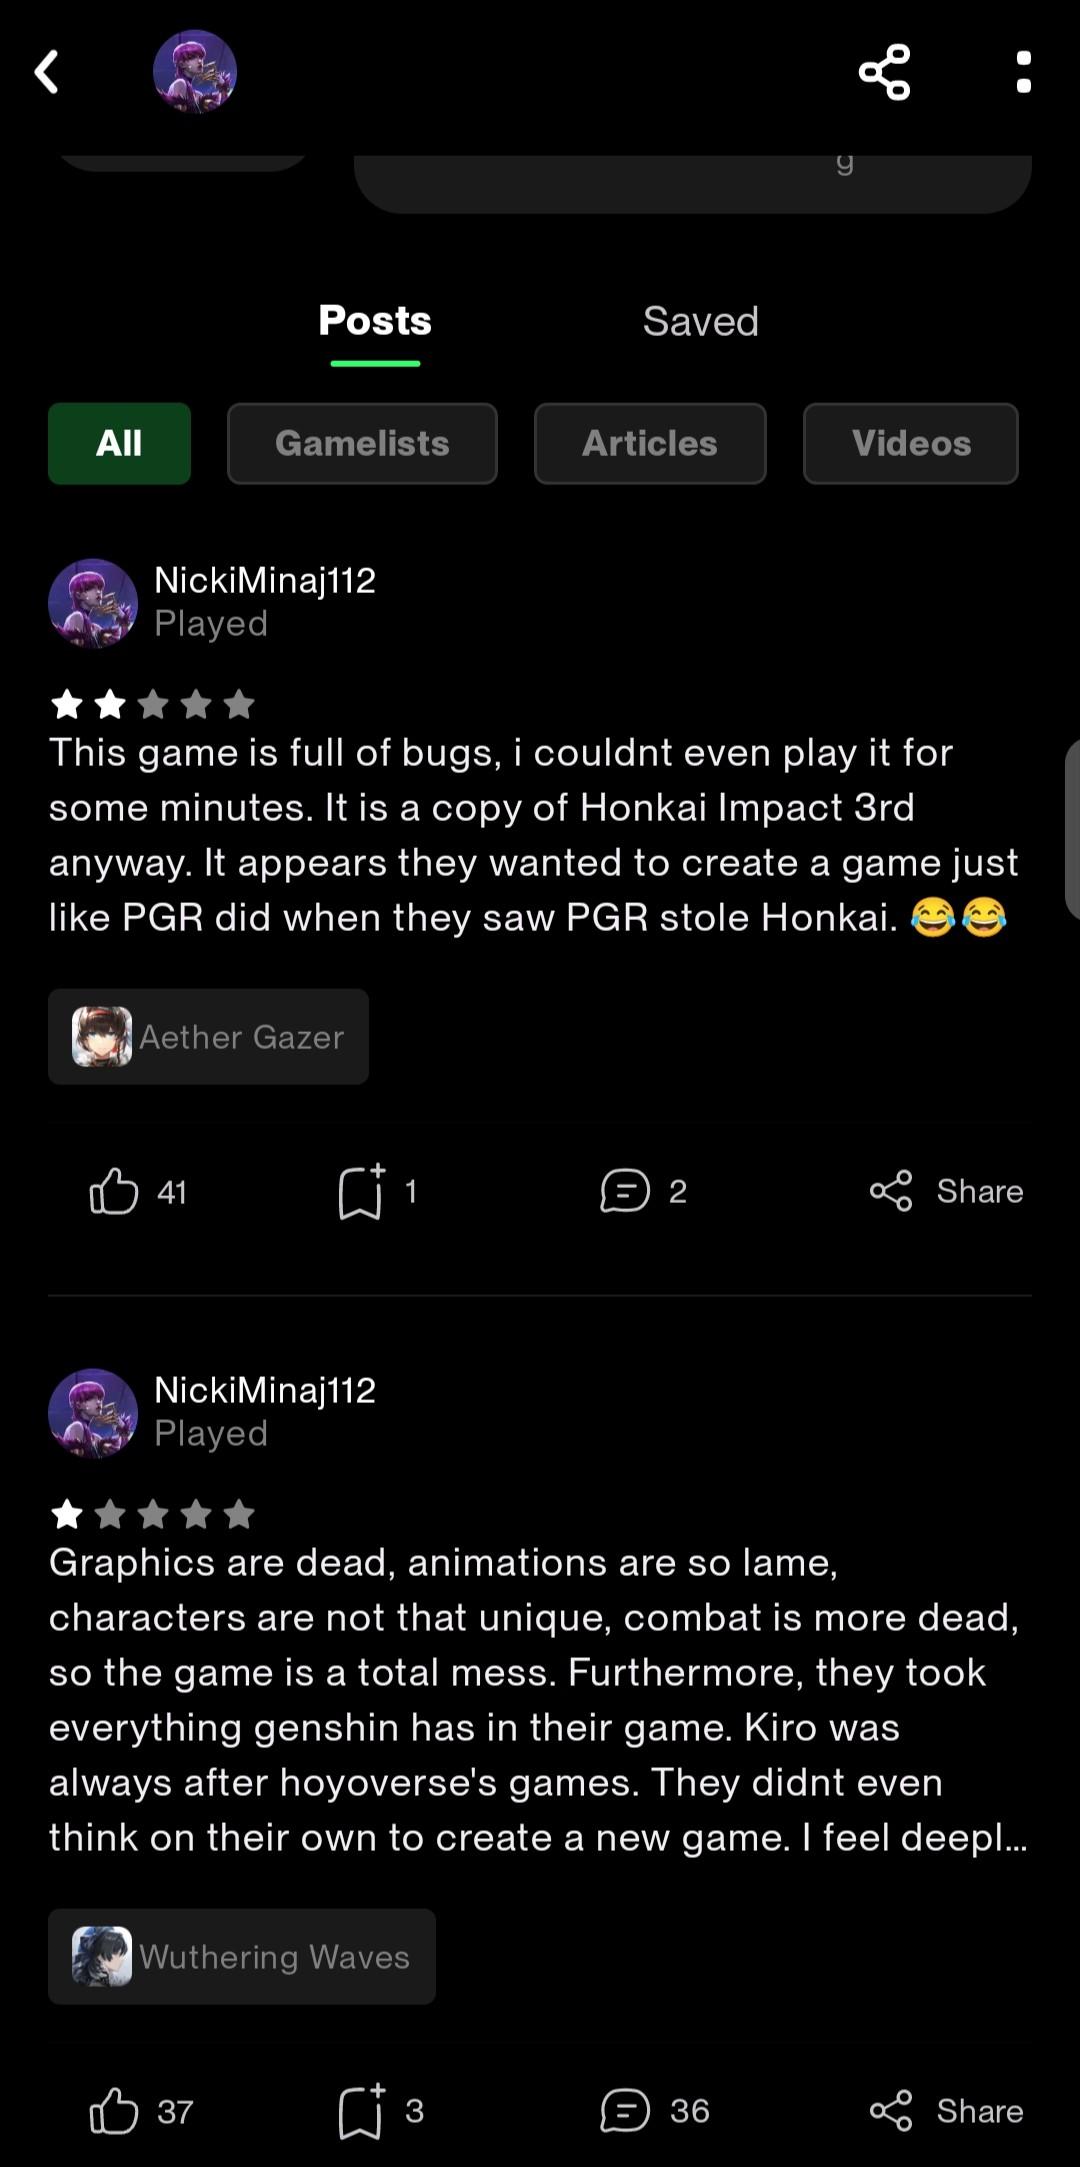Like the Wuthering Waves review

click(x=114, y=2111)
